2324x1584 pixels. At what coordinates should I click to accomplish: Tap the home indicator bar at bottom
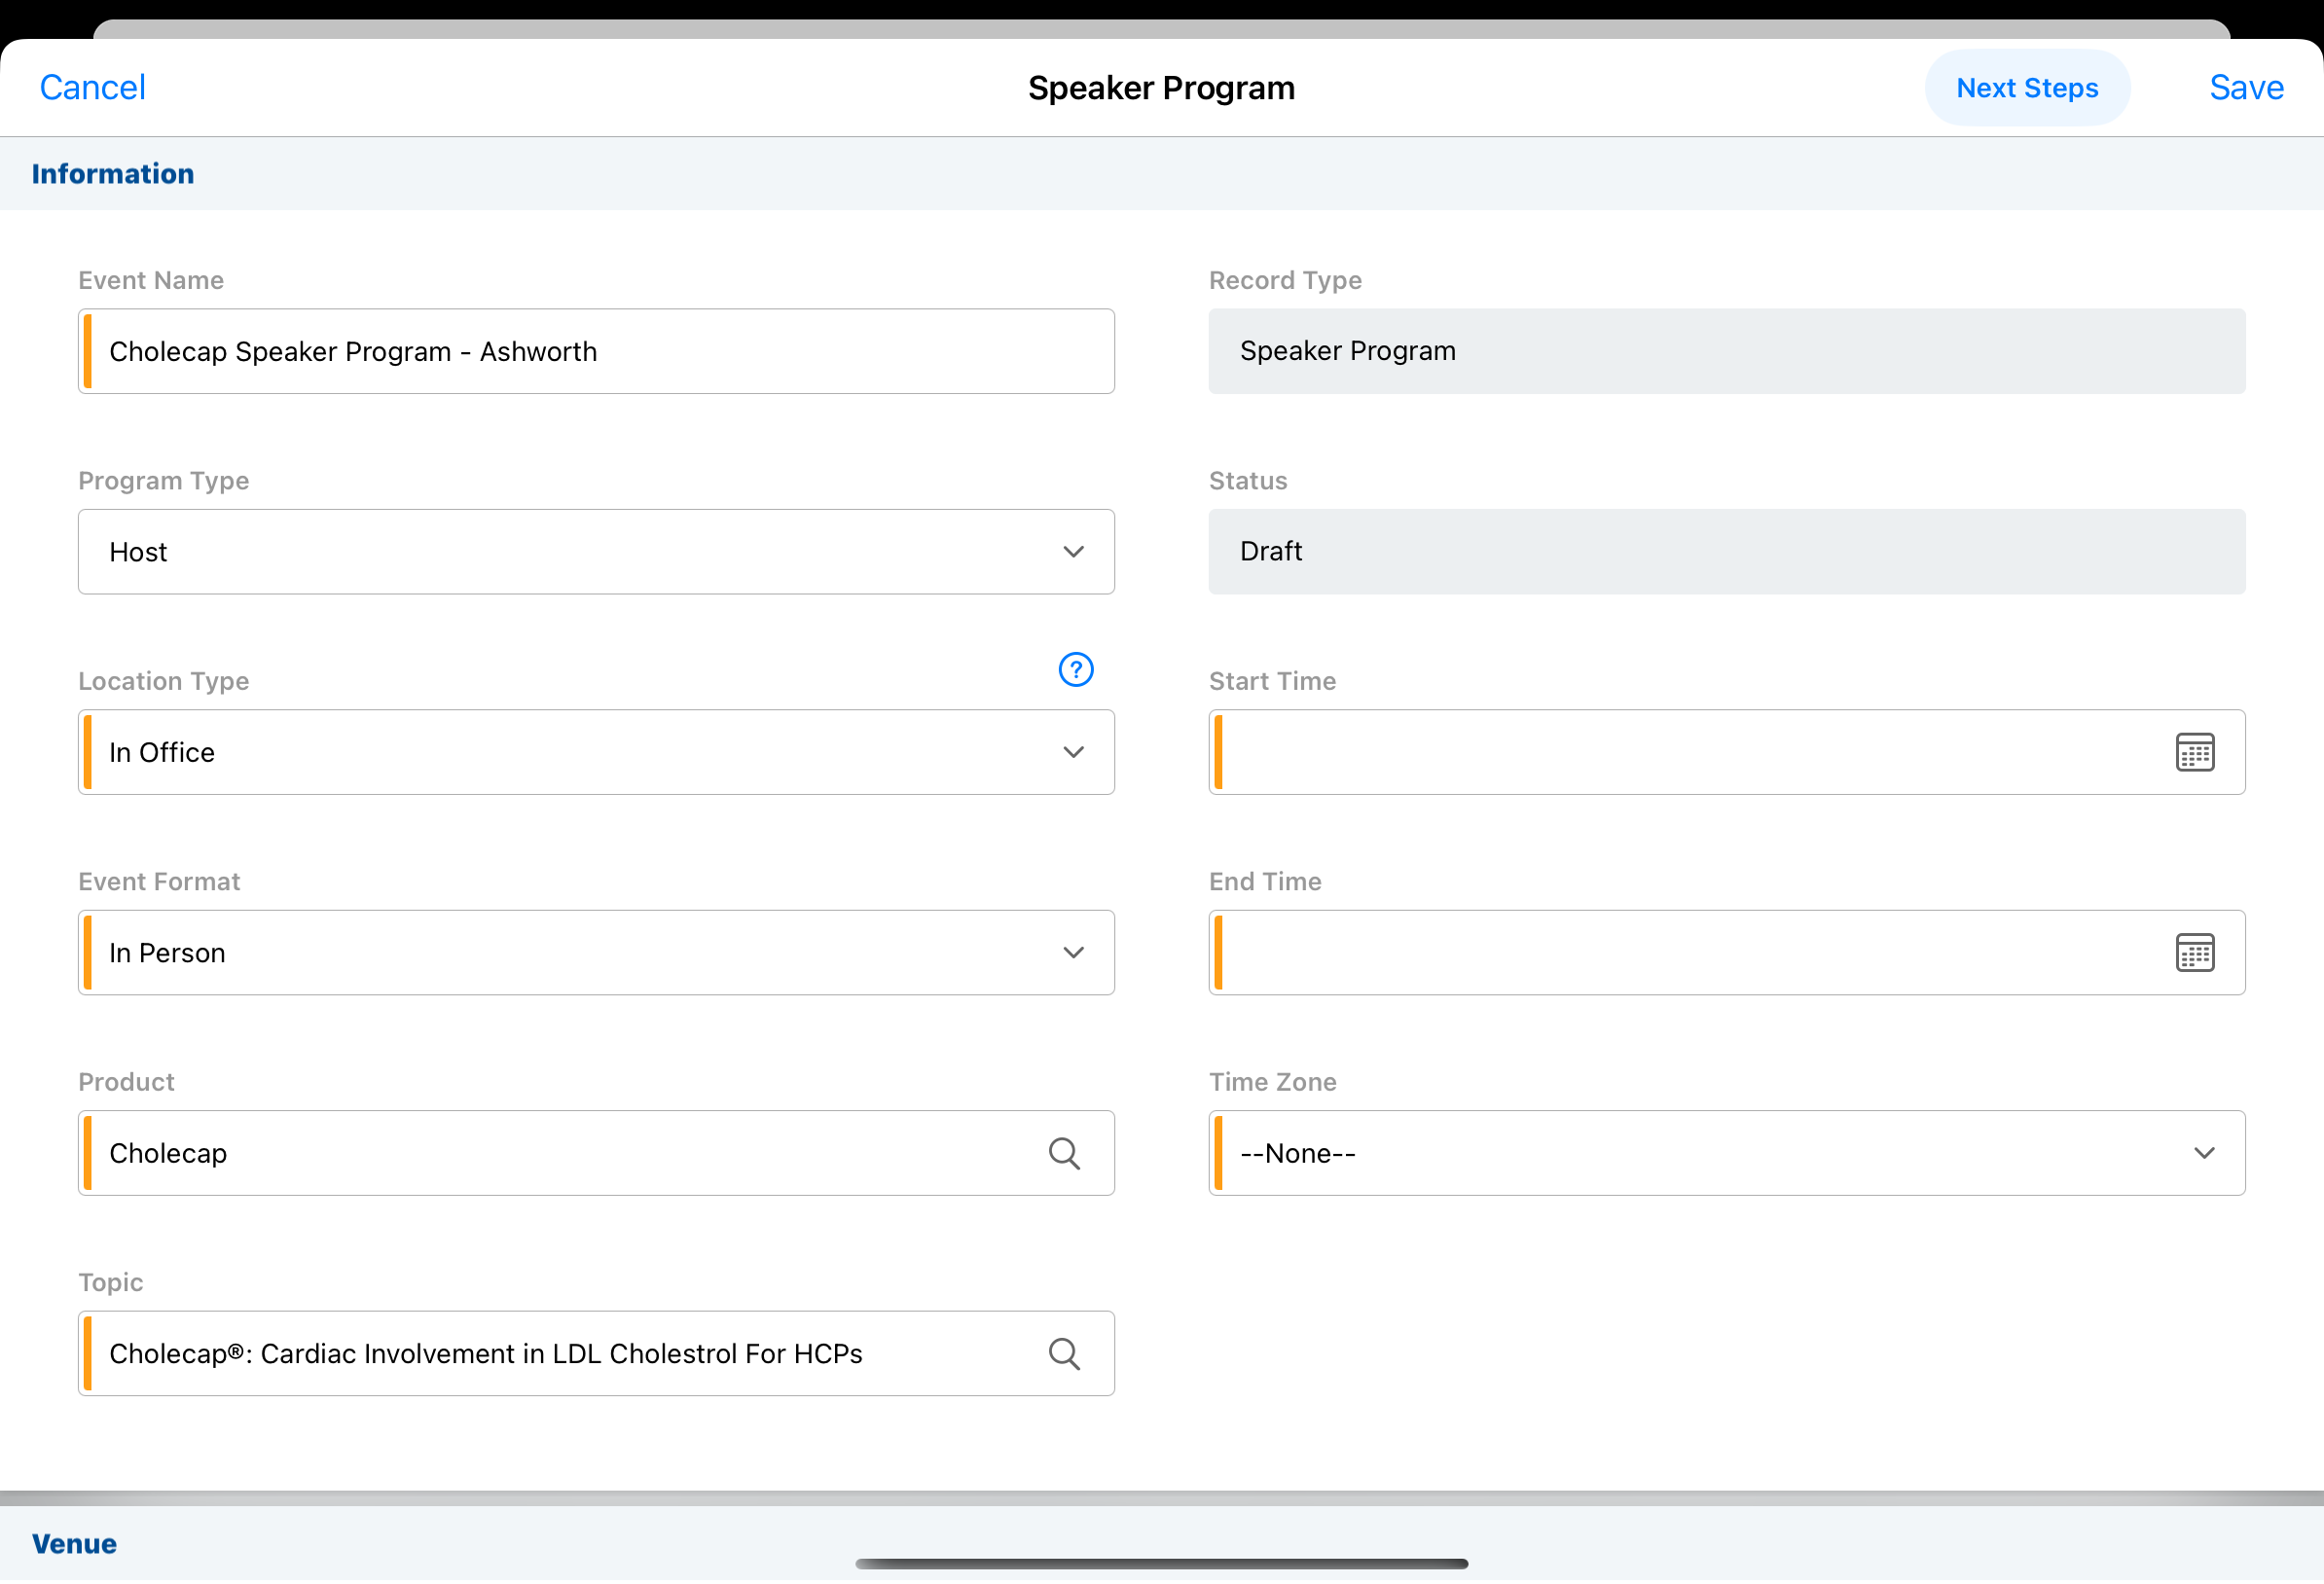tap(1161, 1564)
